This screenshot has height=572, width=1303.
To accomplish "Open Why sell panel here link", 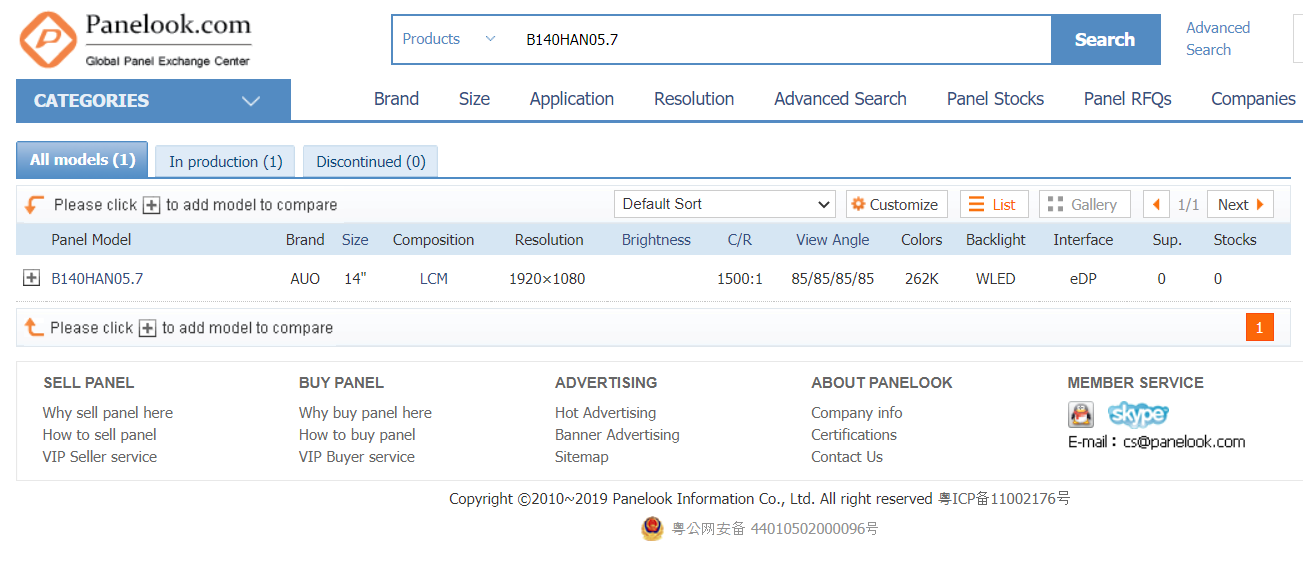I will coord(108,413).
